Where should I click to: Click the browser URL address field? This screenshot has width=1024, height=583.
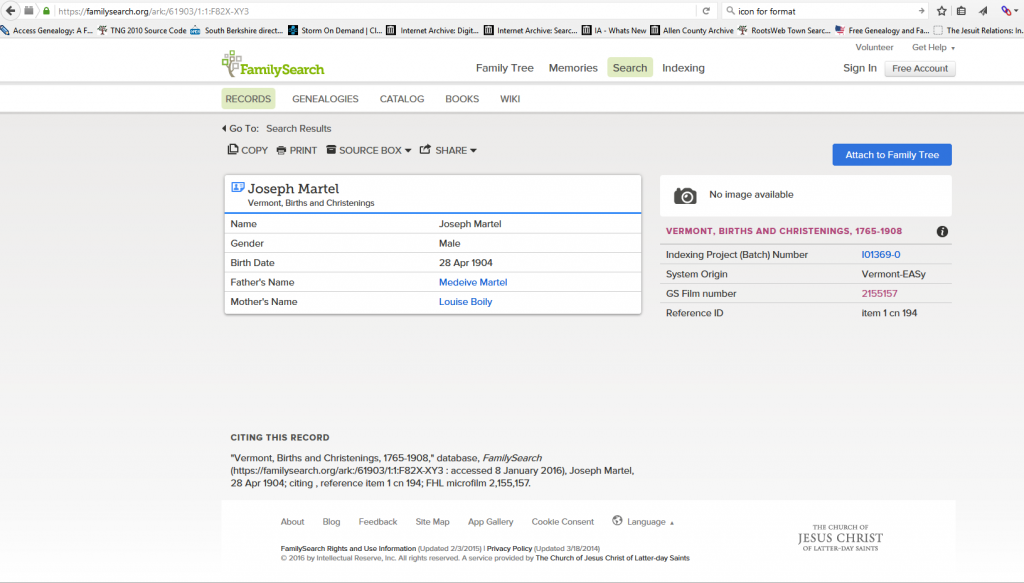(376, 11)
